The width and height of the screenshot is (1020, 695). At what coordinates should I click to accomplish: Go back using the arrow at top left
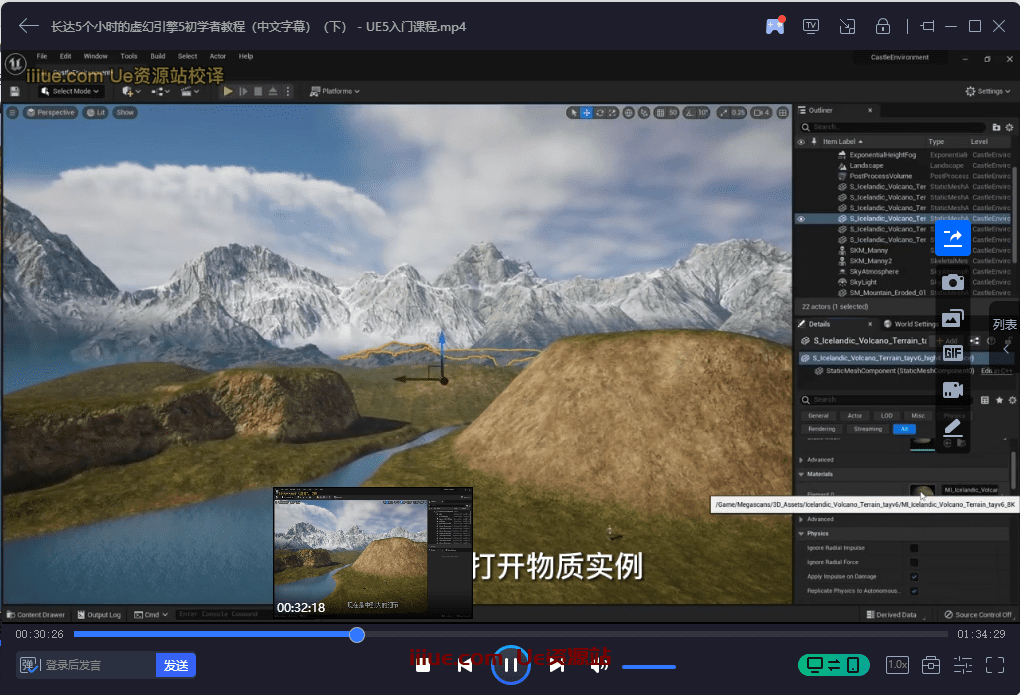click(28, 26)
